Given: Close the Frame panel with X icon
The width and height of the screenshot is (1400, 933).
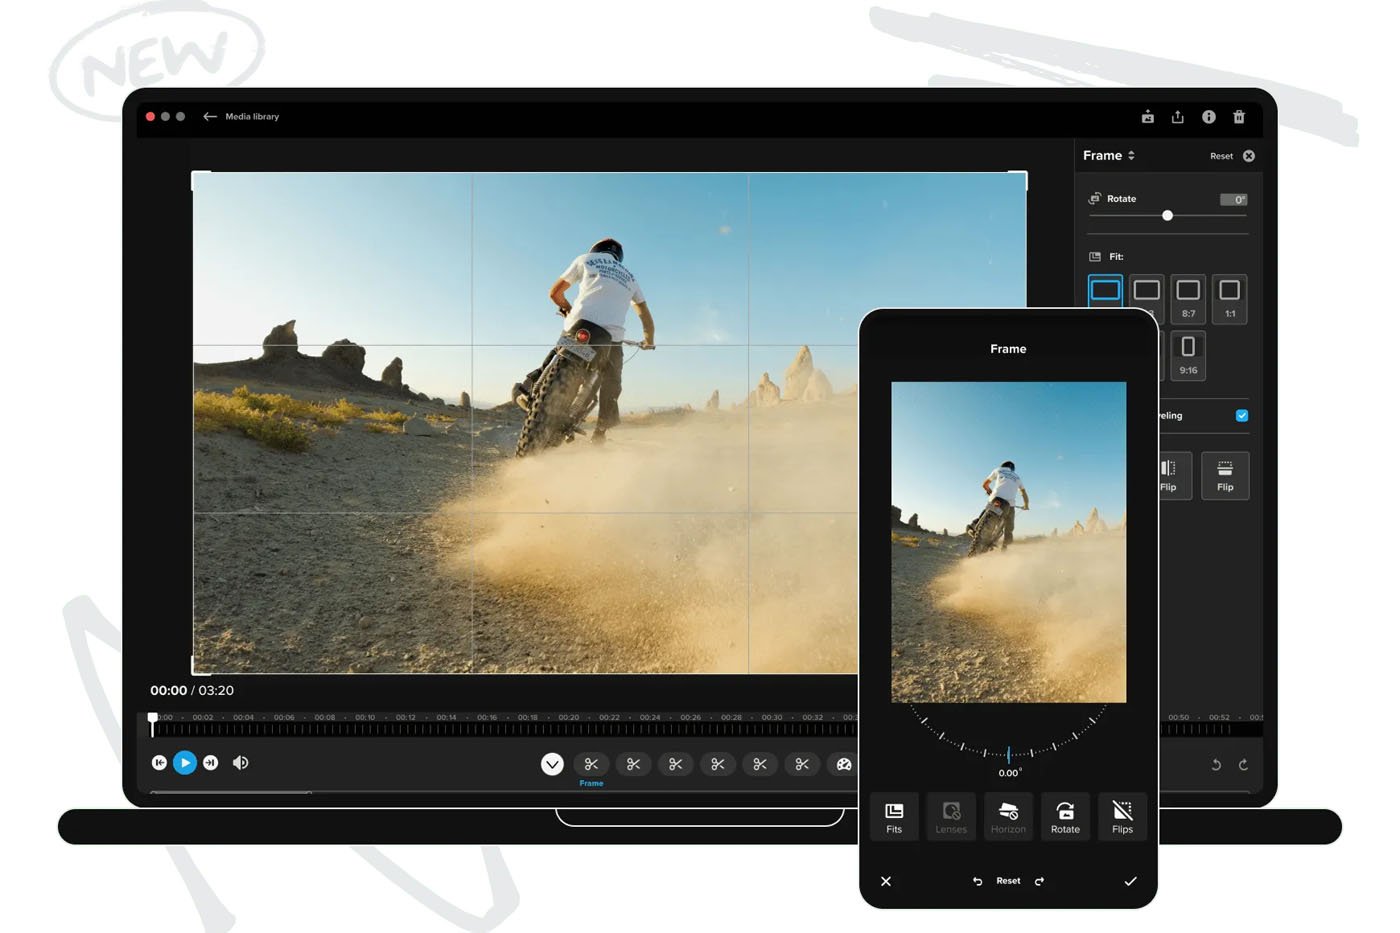Looking at the screenshot, I should tap(1249, 156).
